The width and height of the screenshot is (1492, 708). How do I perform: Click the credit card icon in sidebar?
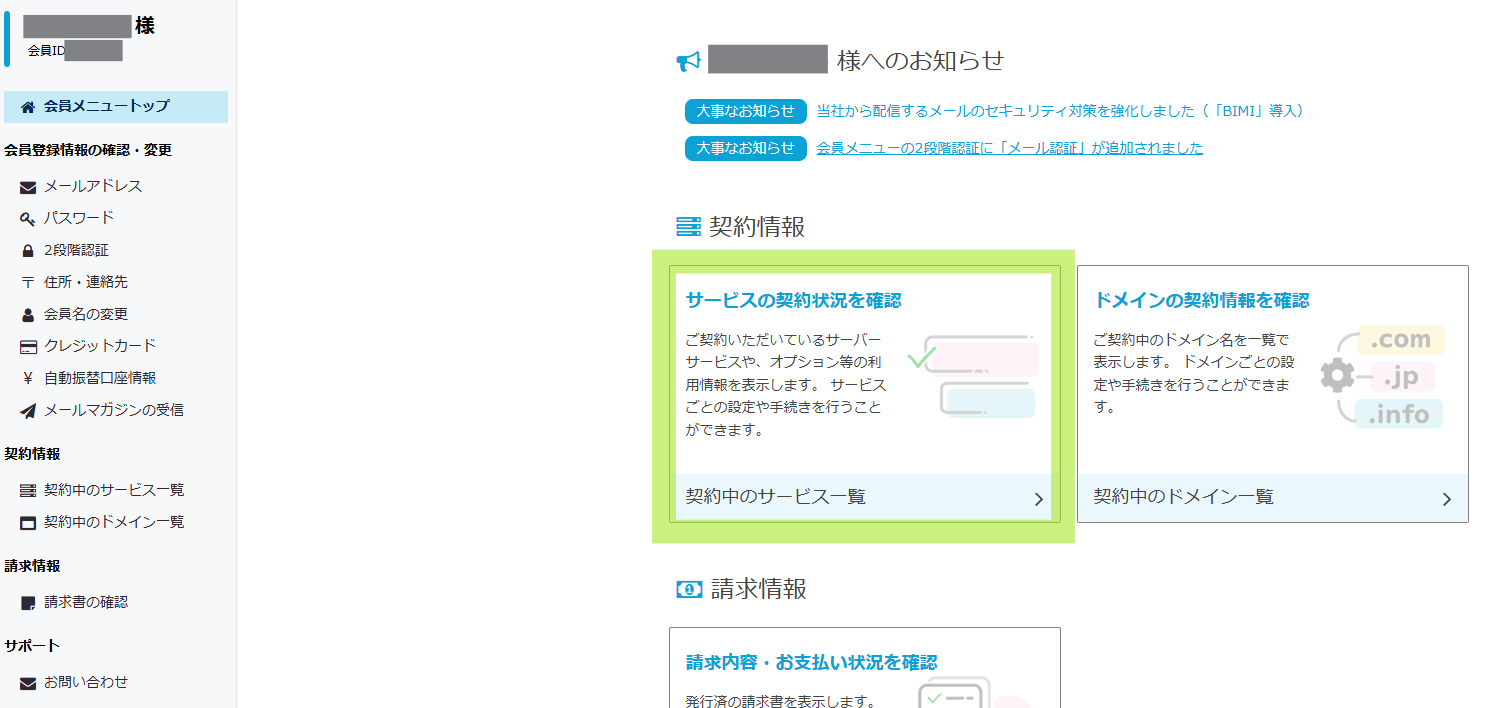28,347
